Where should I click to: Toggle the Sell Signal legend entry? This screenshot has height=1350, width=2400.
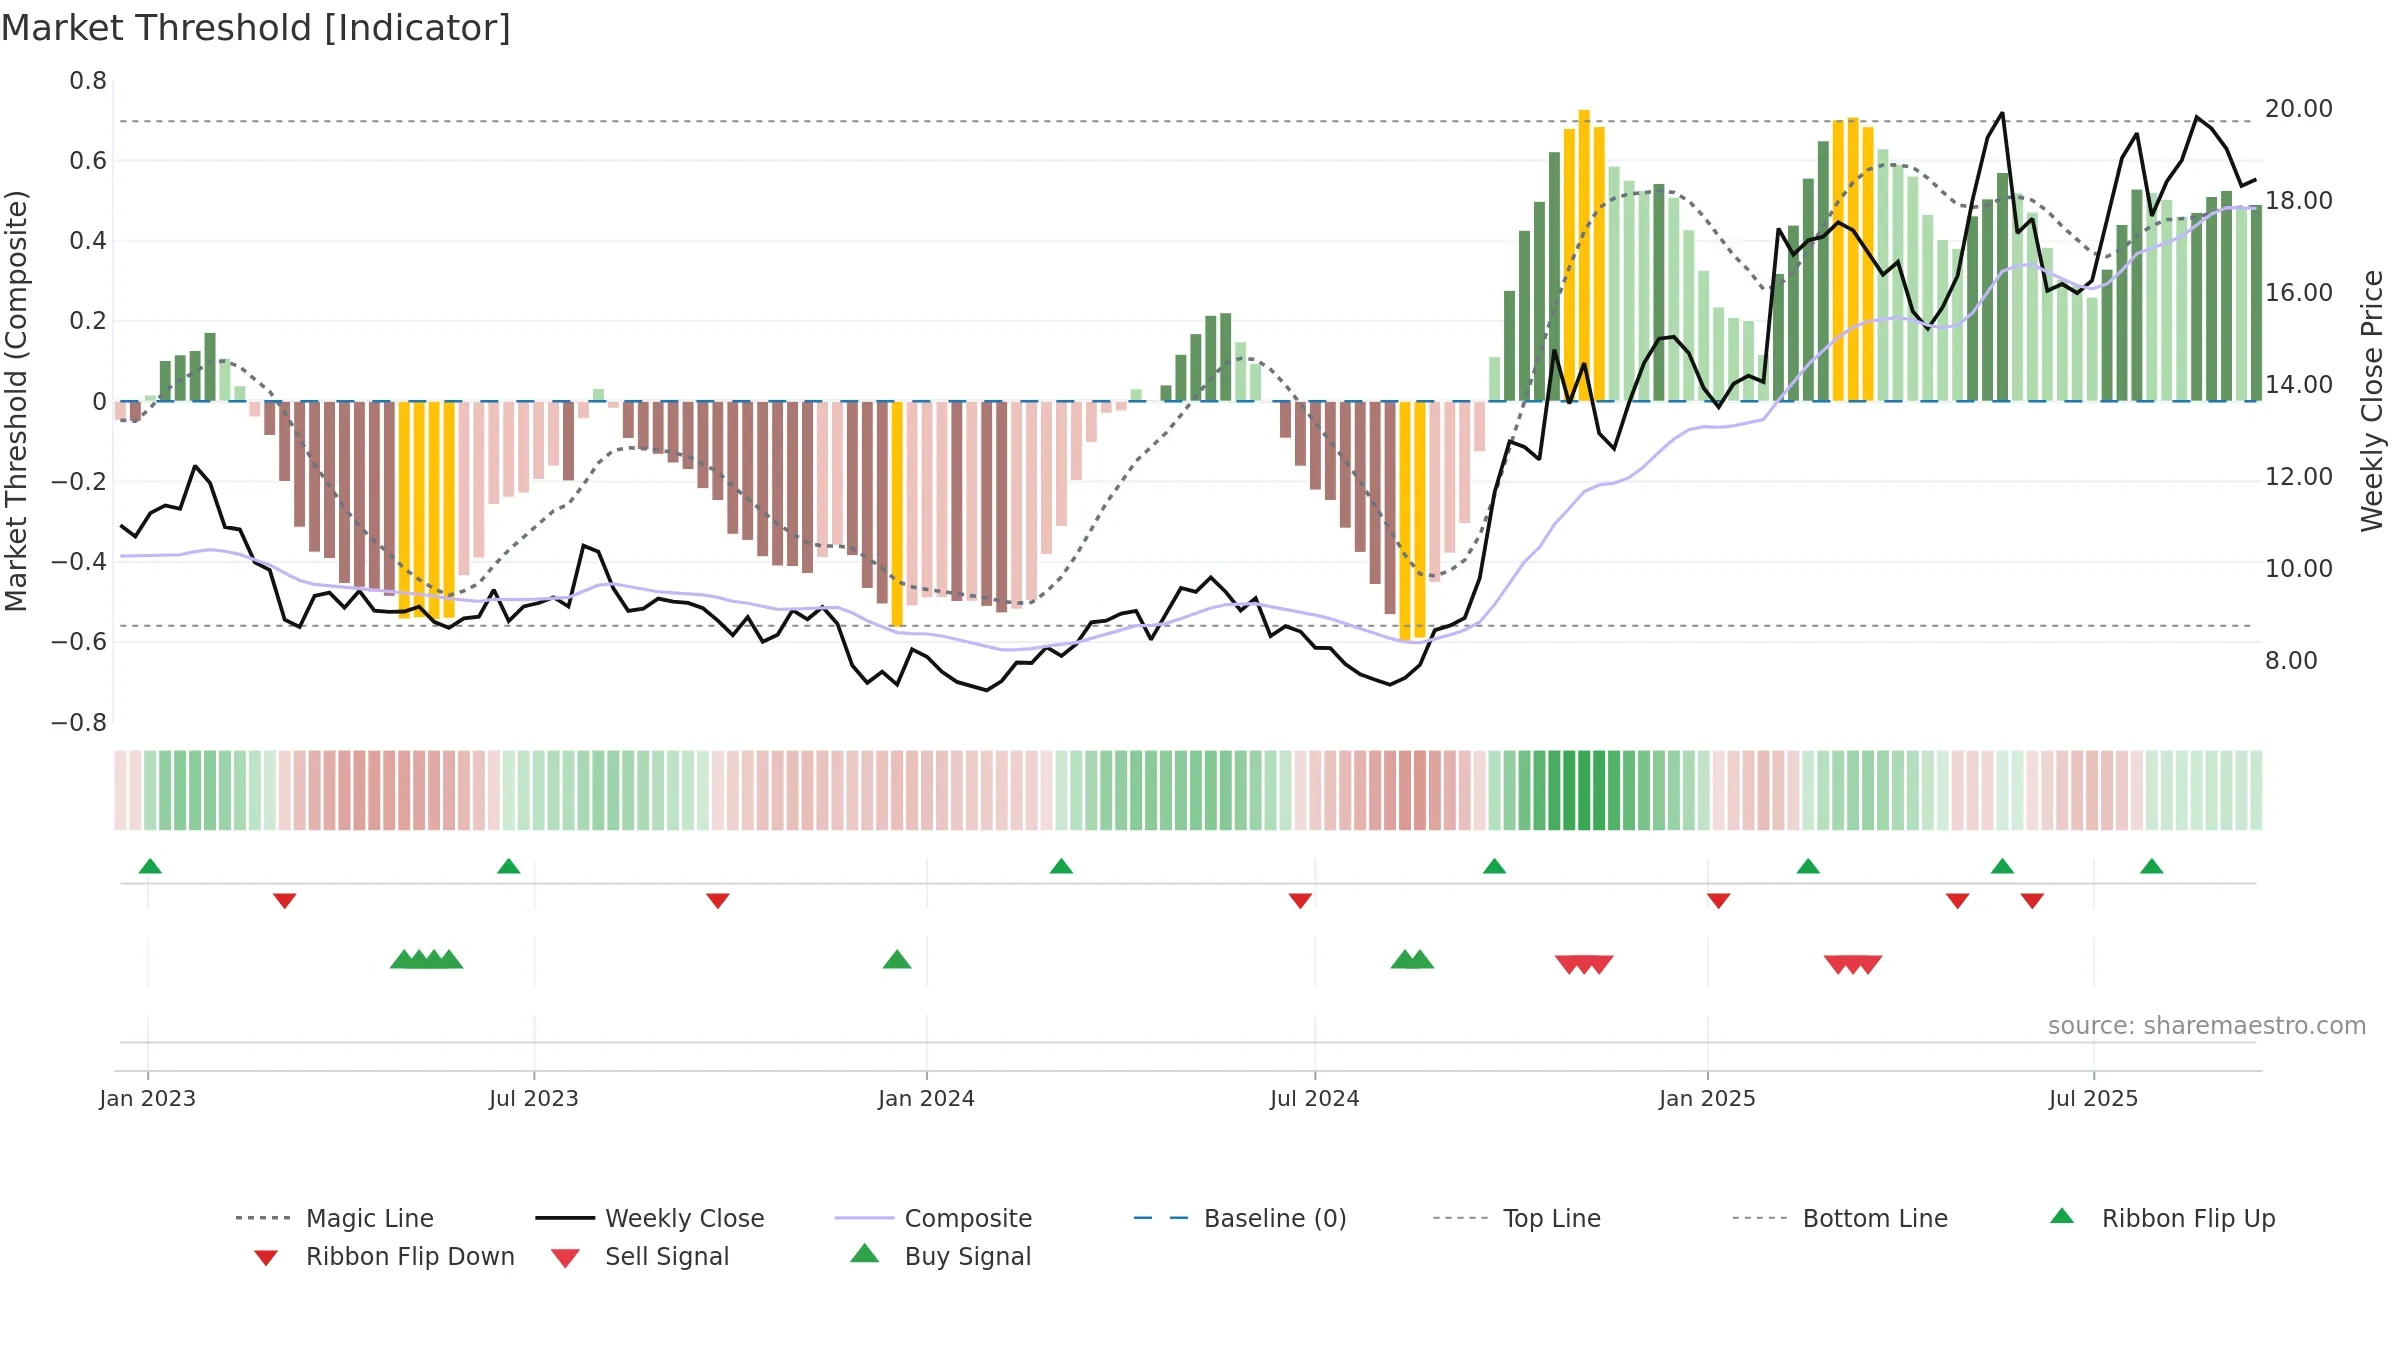(640, 1256)
